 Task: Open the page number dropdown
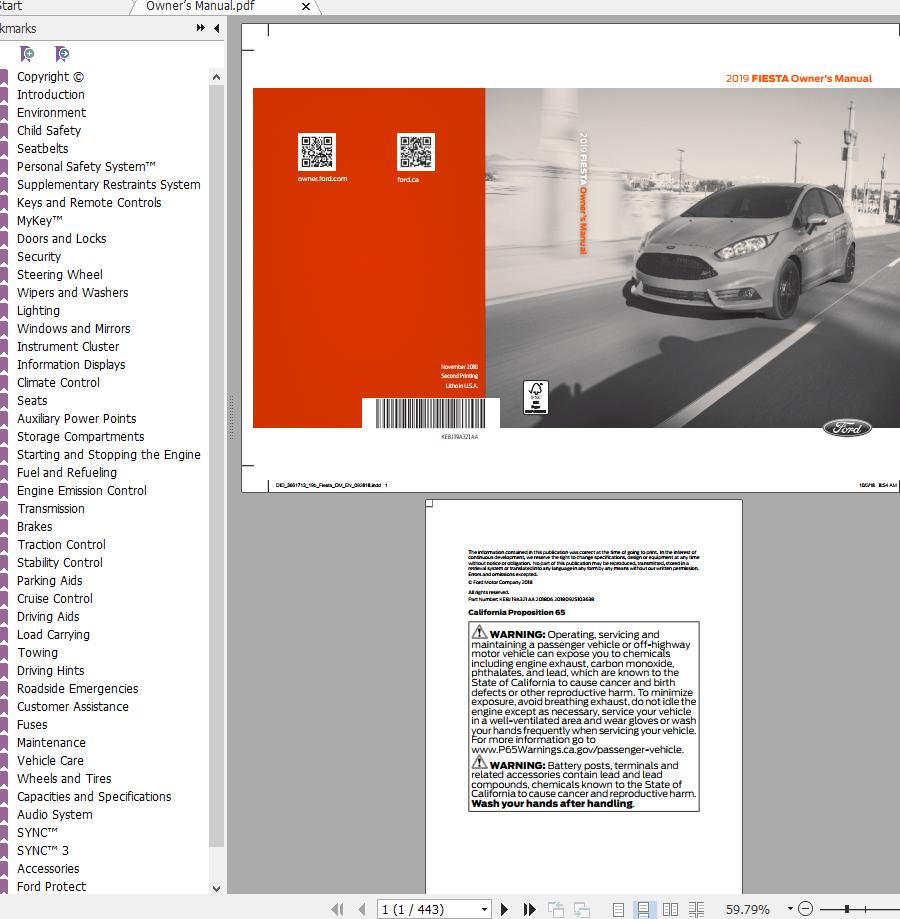pyautogui.click(x=485, y=909)
